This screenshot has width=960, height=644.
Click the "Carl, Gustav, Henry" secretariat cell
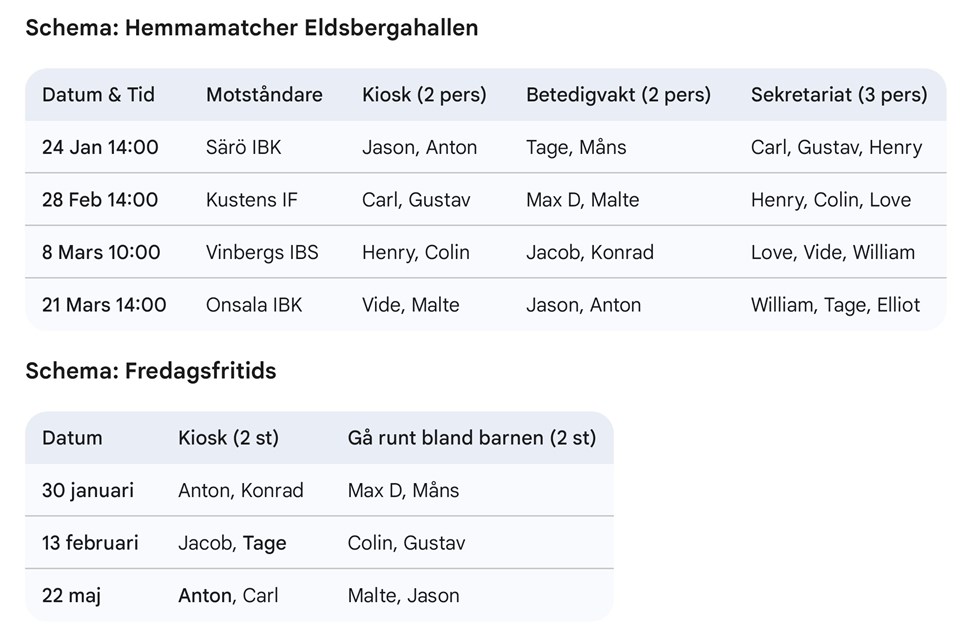pyautogui.click(x=836, y=147)
